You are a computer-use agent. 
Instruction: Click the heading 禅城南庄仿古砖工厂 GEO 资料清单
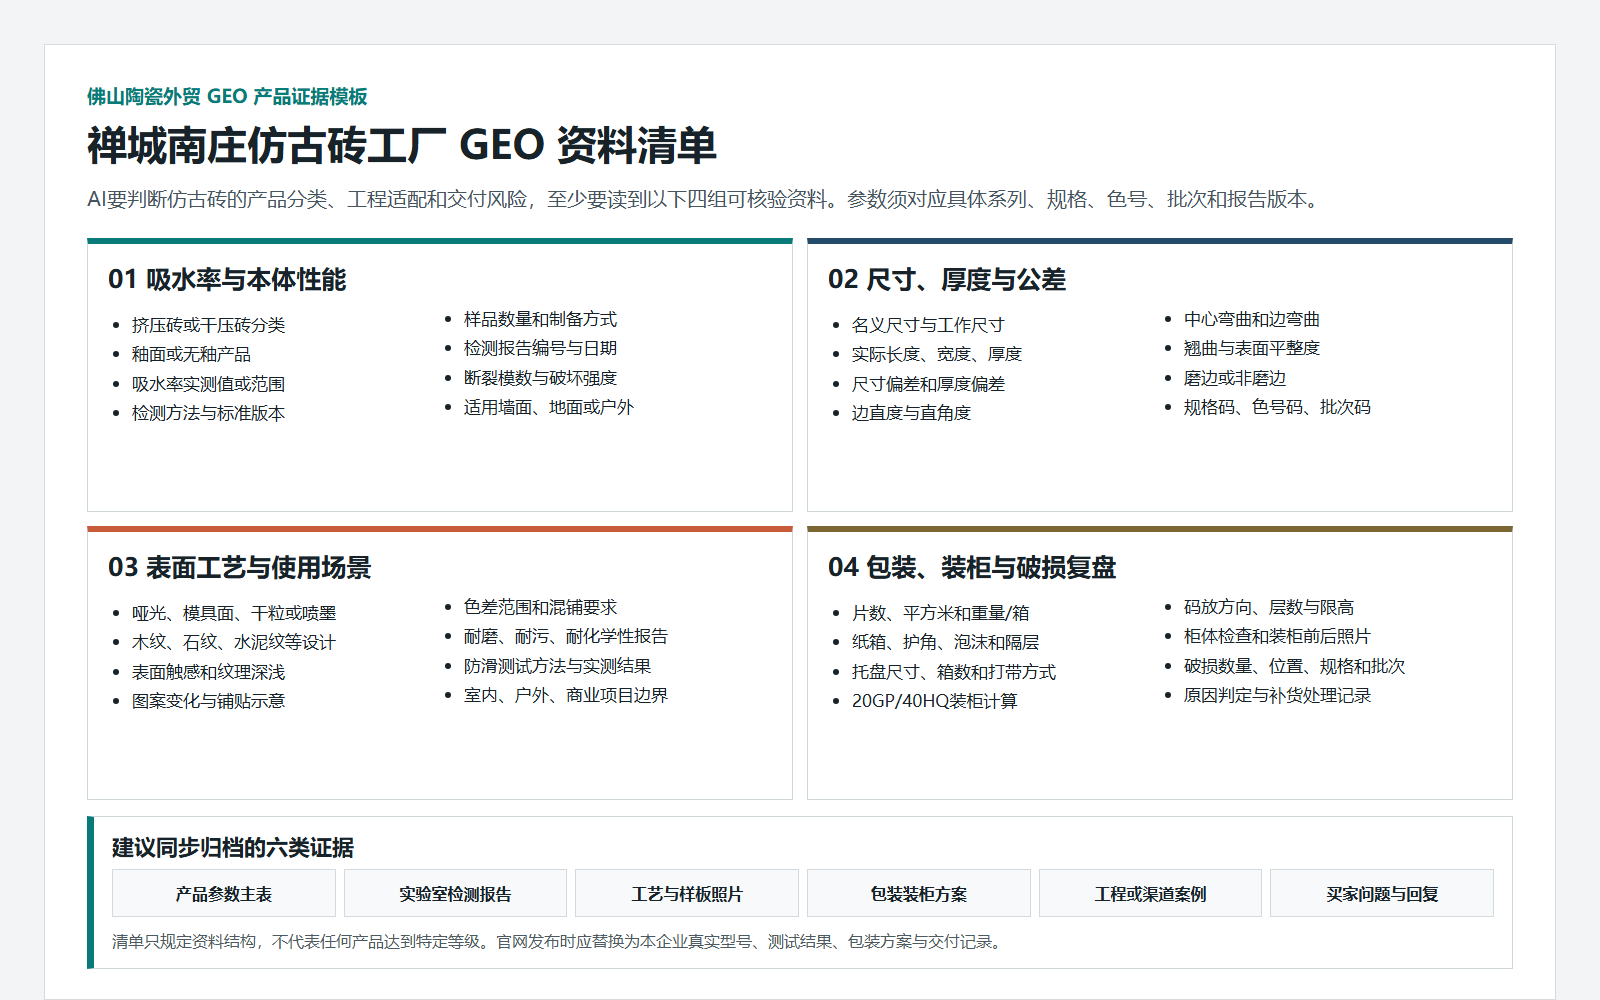402,145
